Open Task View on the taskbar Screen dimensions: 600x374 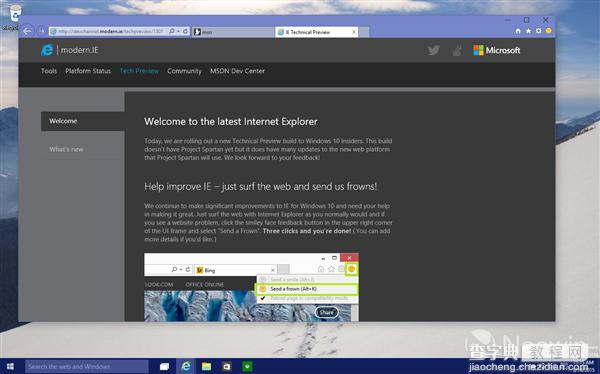(165, 366)
